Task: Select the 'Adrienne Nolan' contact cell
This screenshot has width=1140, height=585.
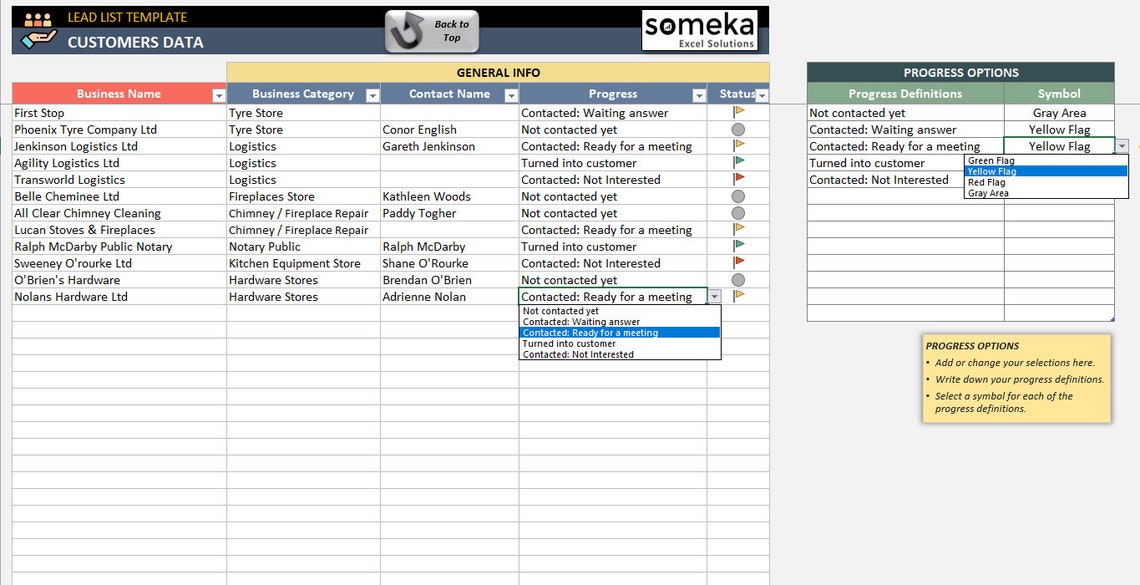Action: (449, 296)
